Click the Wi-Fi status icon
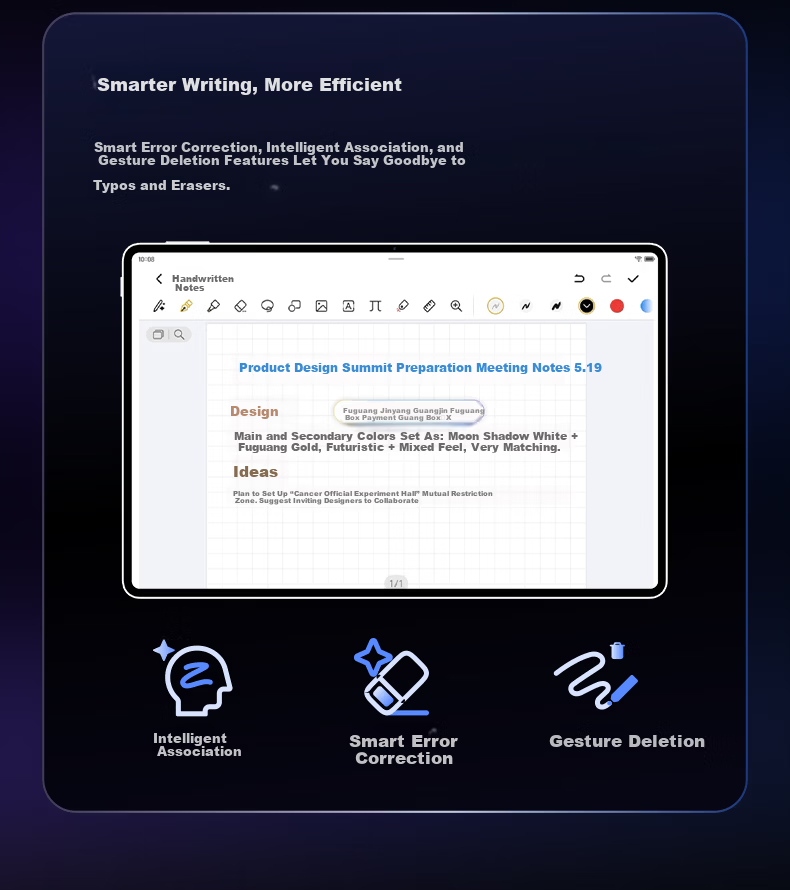This screenshot has height=890, width=790. tap(638, 259)
